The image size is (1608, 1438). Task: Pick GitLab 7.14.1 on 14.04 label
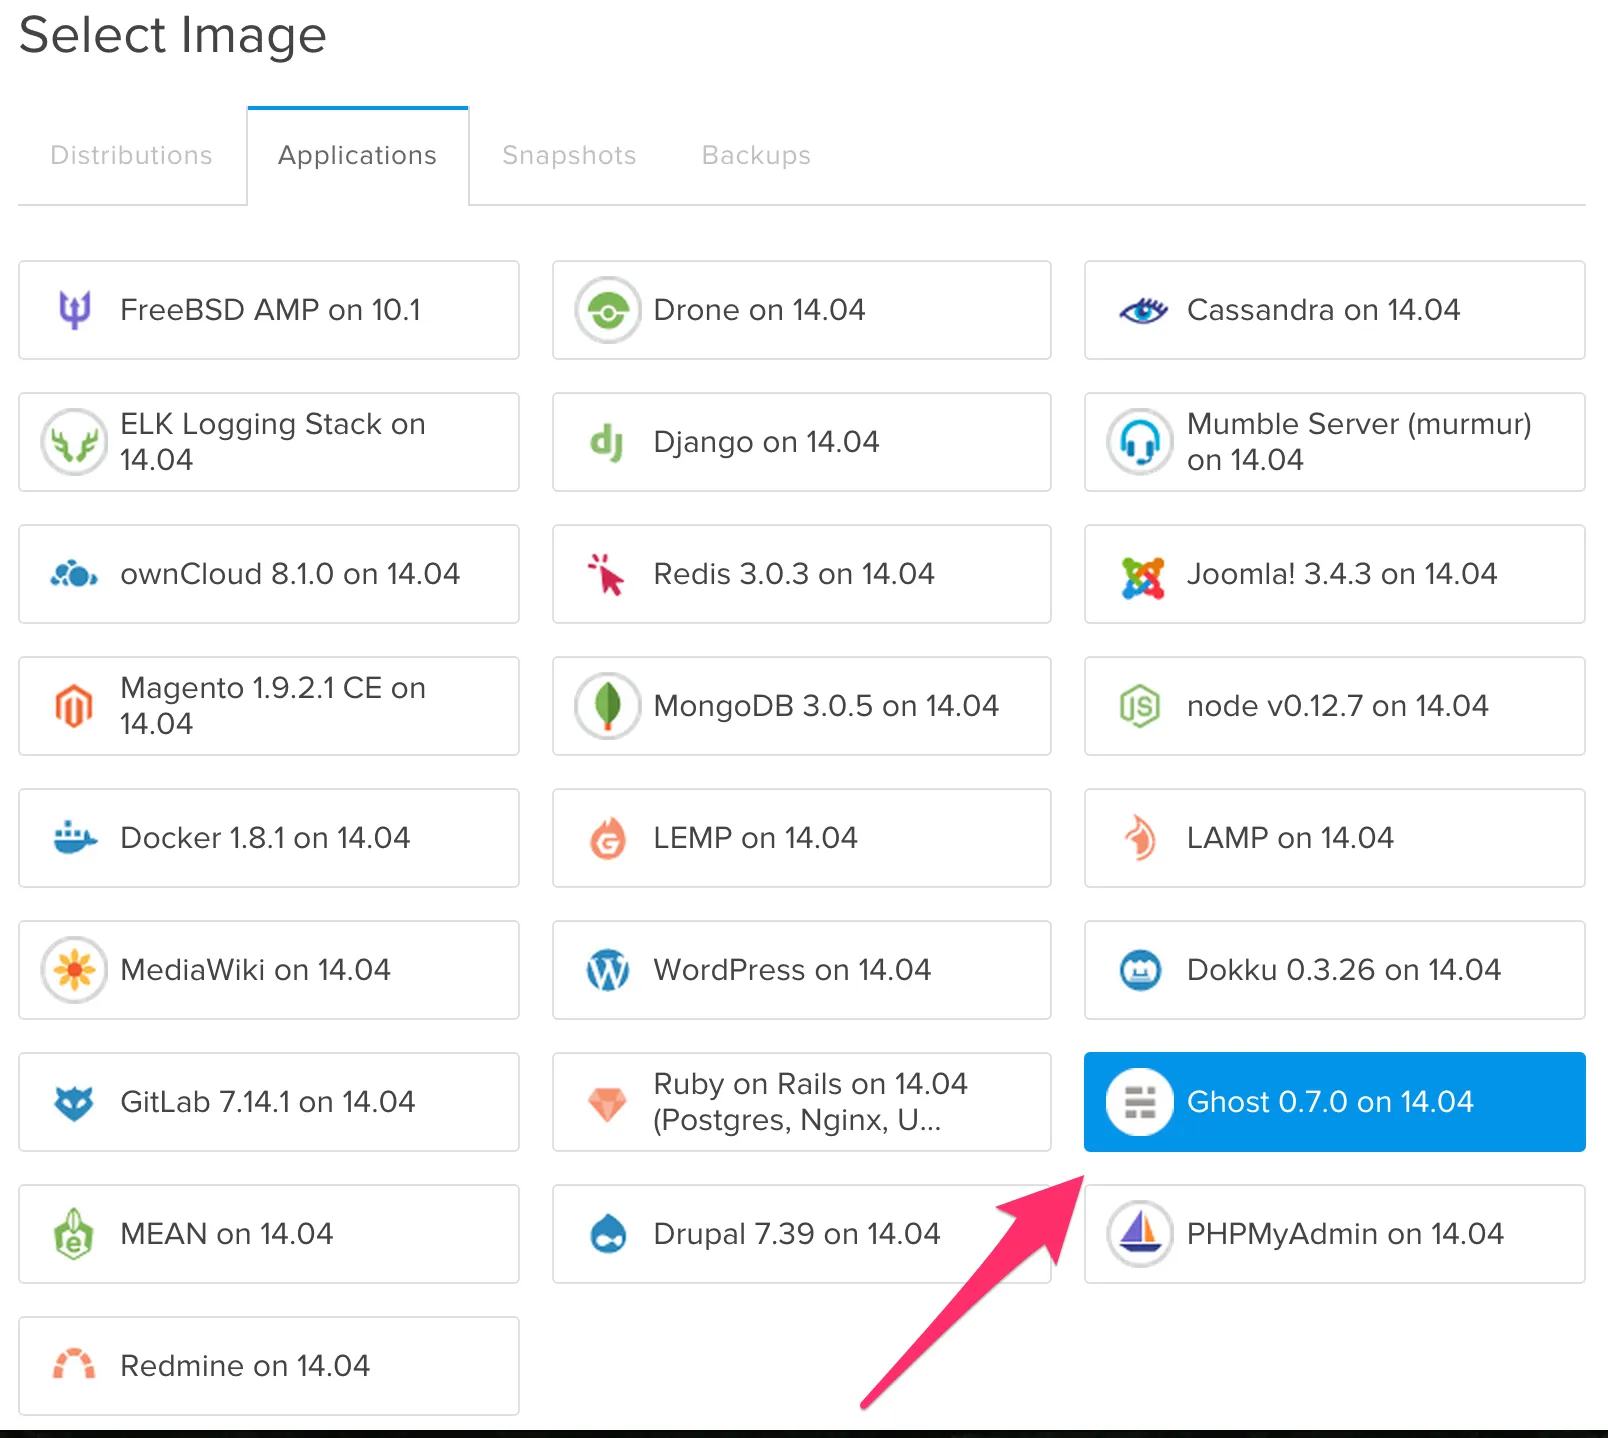point(267,1102)
